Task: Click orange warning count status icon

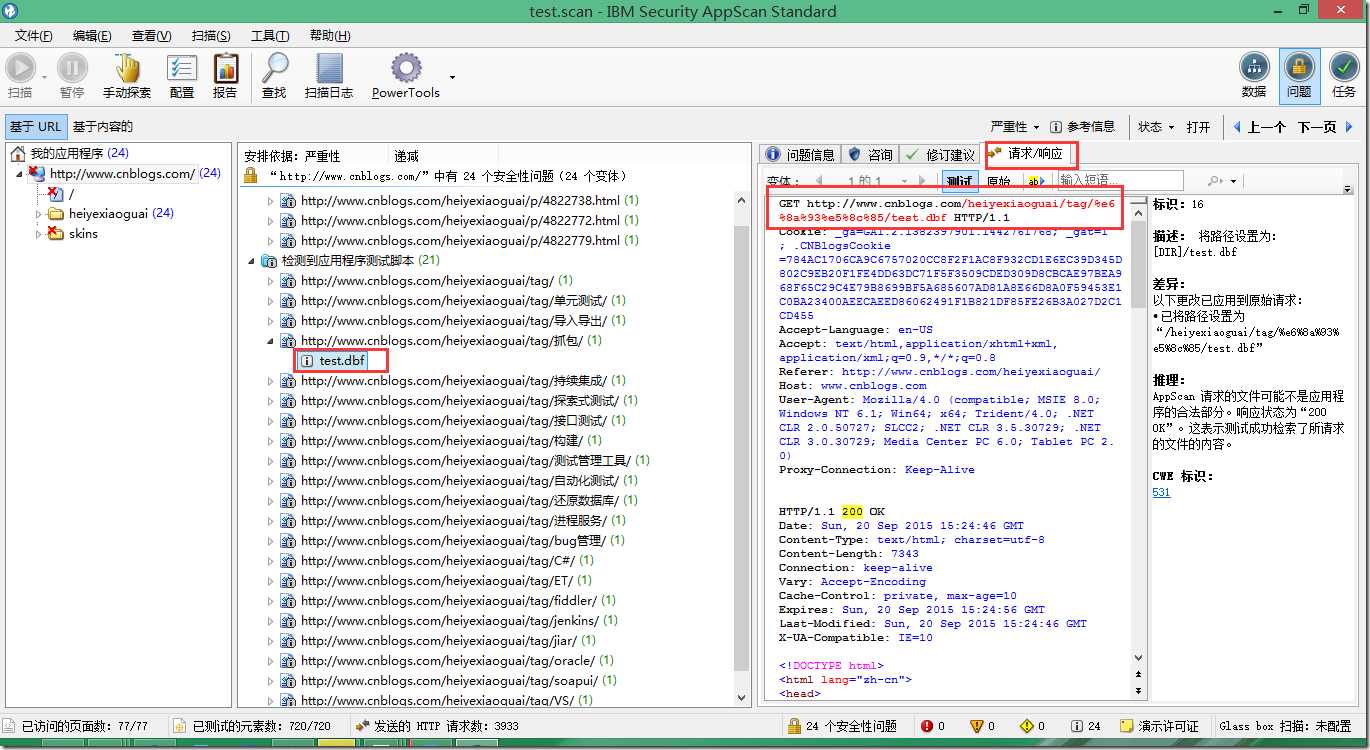Action: pos(976,726)
